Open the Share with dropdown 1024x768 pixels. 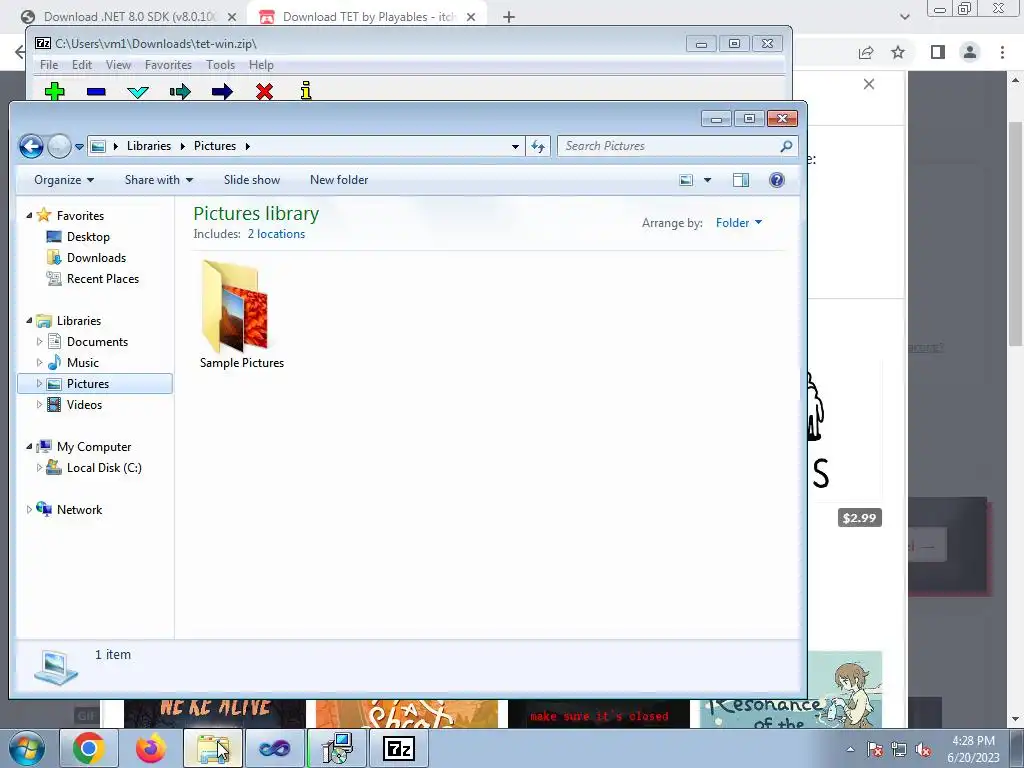pos(159,180)
